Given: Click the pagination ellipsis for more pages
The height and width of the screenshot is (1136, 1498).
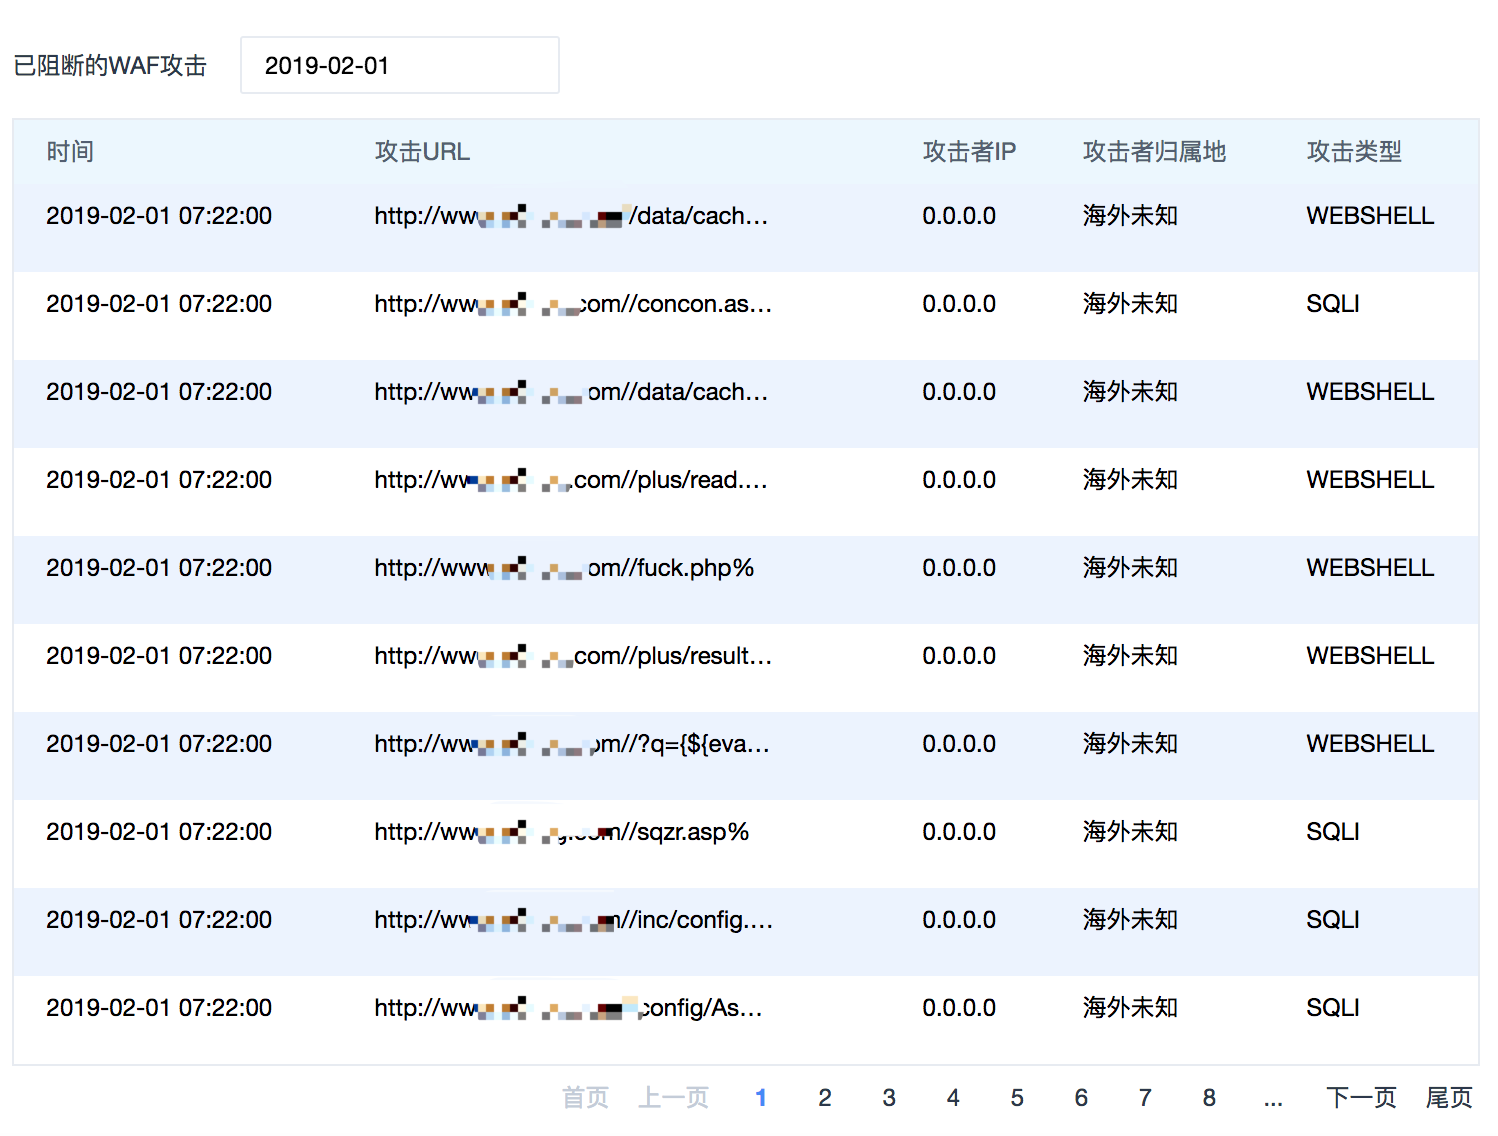Looking at the screenshot, I should [x=1272, y=1098].
